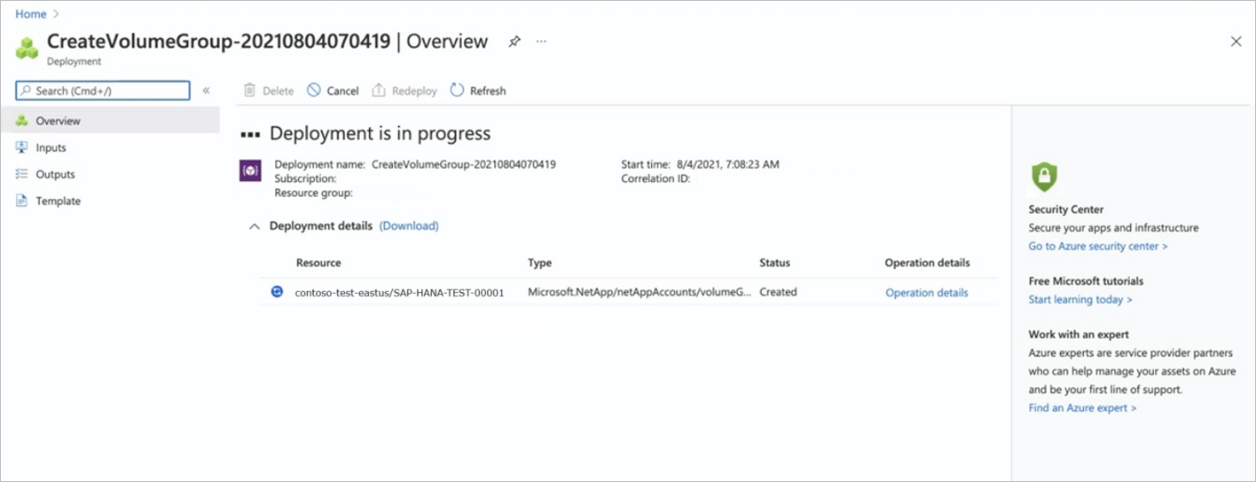Select resource contoso-test-eastus/SAP-HANA-TEST-00001

click(399, 293)
